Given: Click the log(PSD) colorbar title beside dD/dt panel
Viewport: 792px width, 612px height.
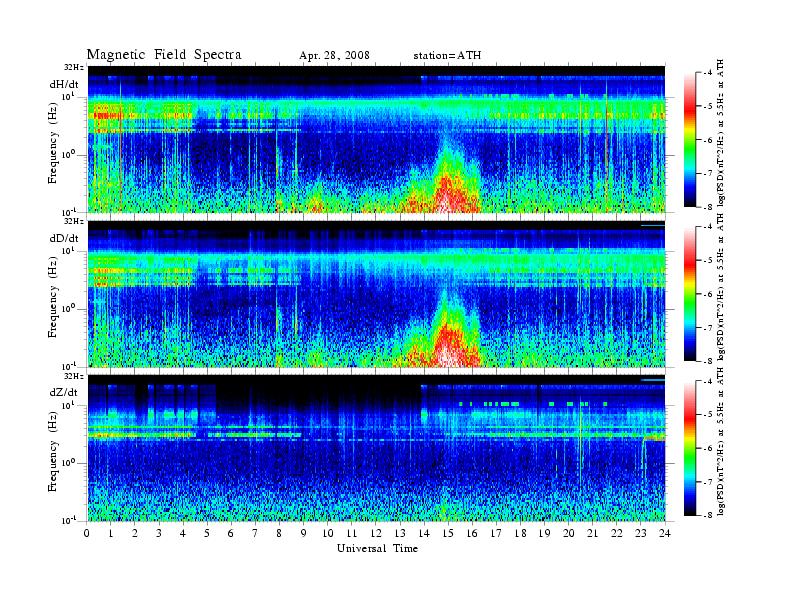Looking at the screenshot, I should (721, 287).
